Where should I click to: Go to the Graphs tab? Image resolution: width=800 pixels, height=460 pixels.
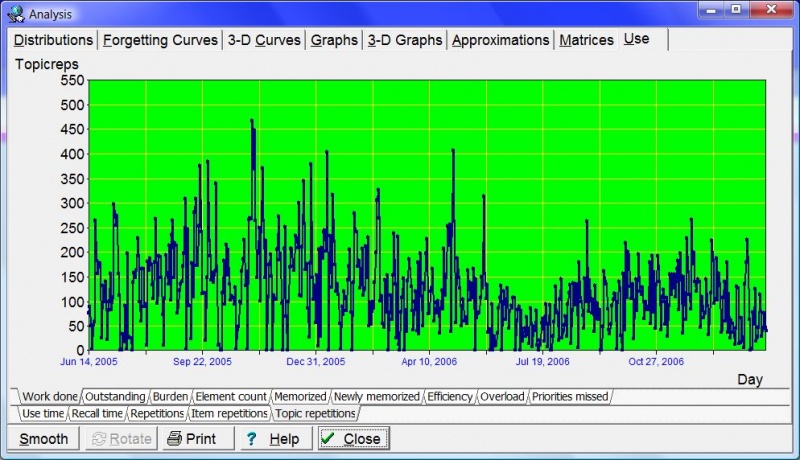pyautogui.click(x=334, y=40)
